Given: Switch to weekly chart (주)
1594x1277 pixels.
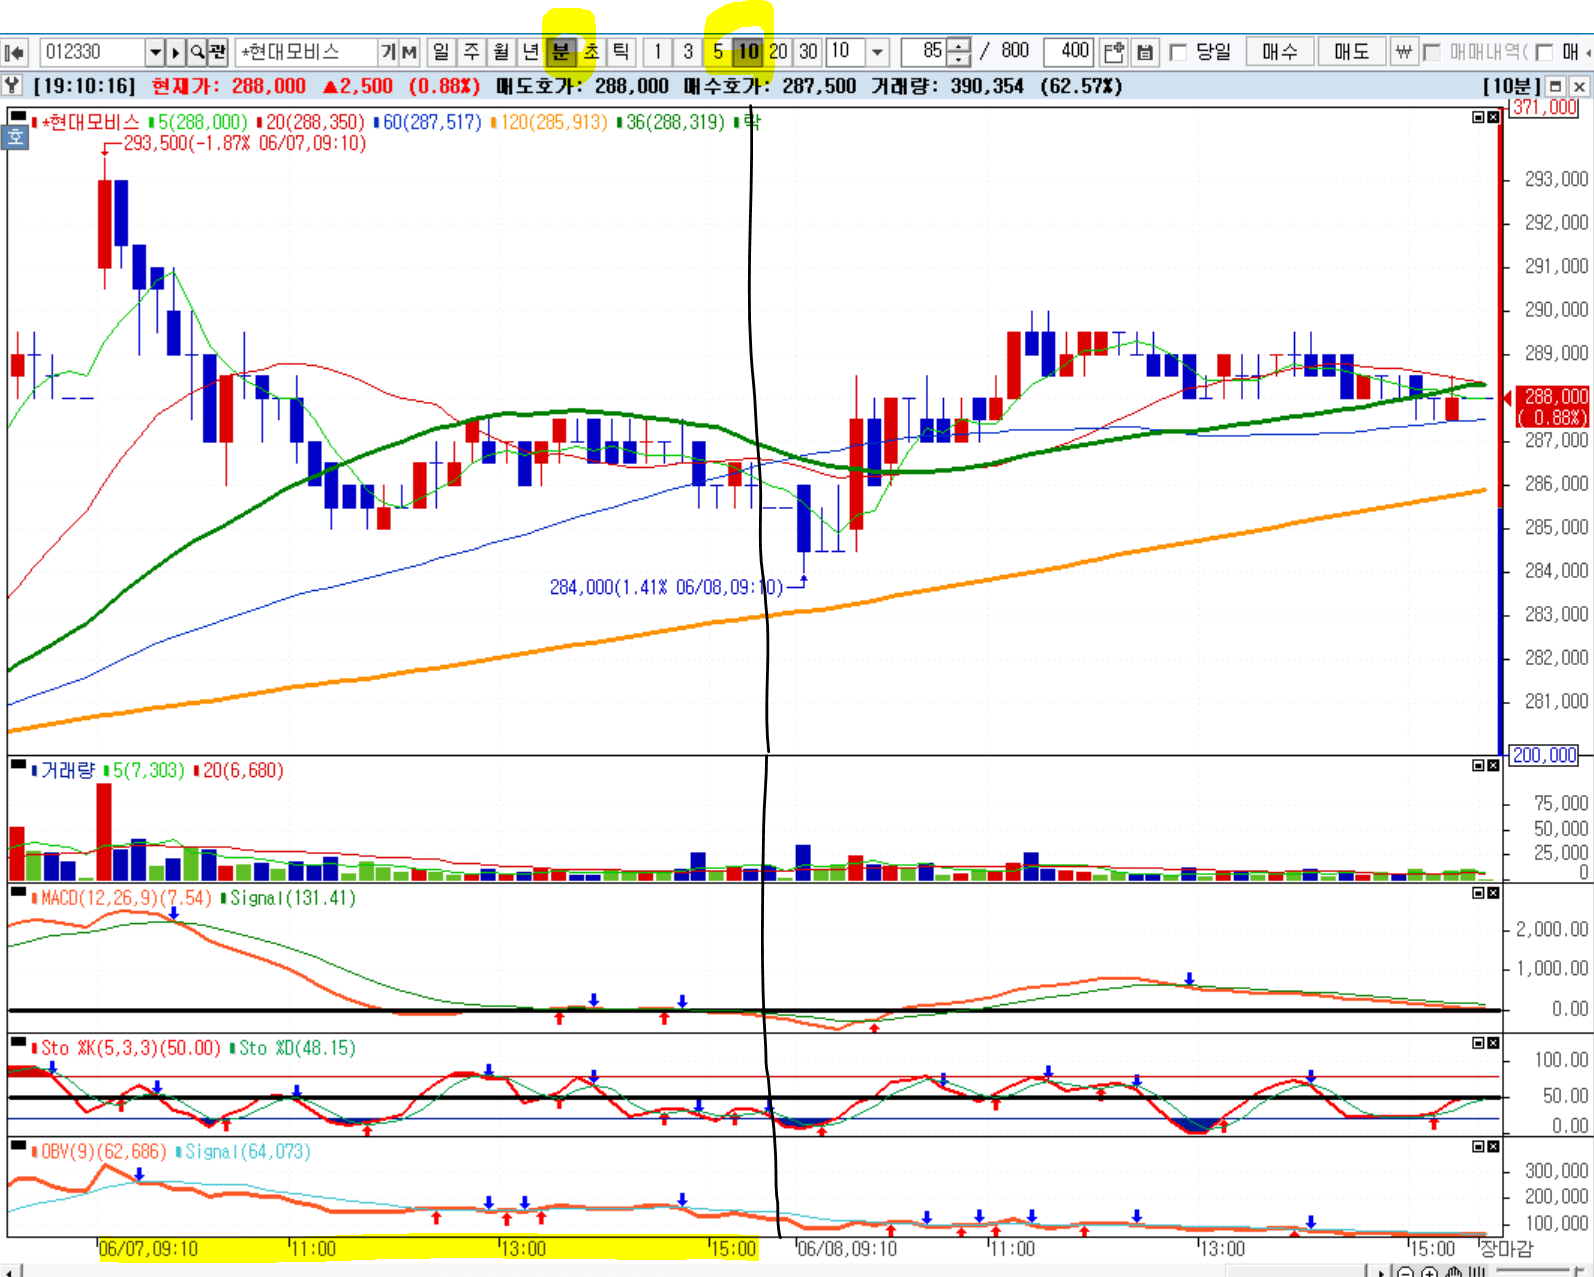Looking at the screenshot, I should pyautogui.click(x=472, y=52).
